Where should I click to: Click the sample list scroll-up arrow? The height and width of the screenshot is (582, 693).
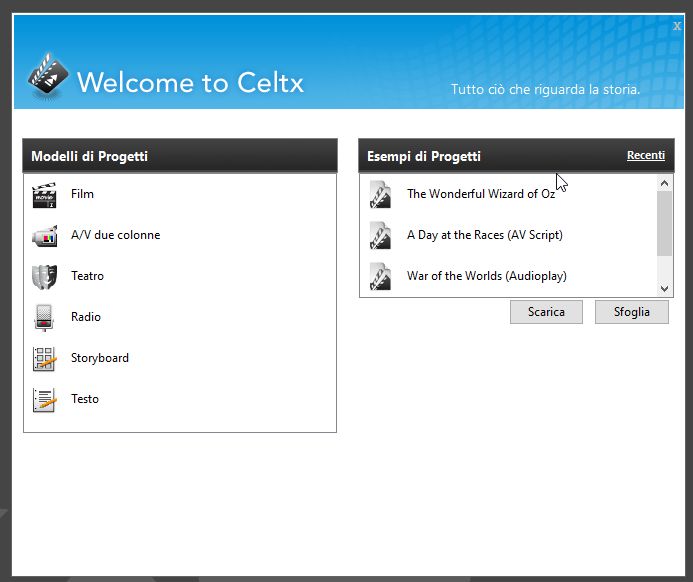(664, 183)
